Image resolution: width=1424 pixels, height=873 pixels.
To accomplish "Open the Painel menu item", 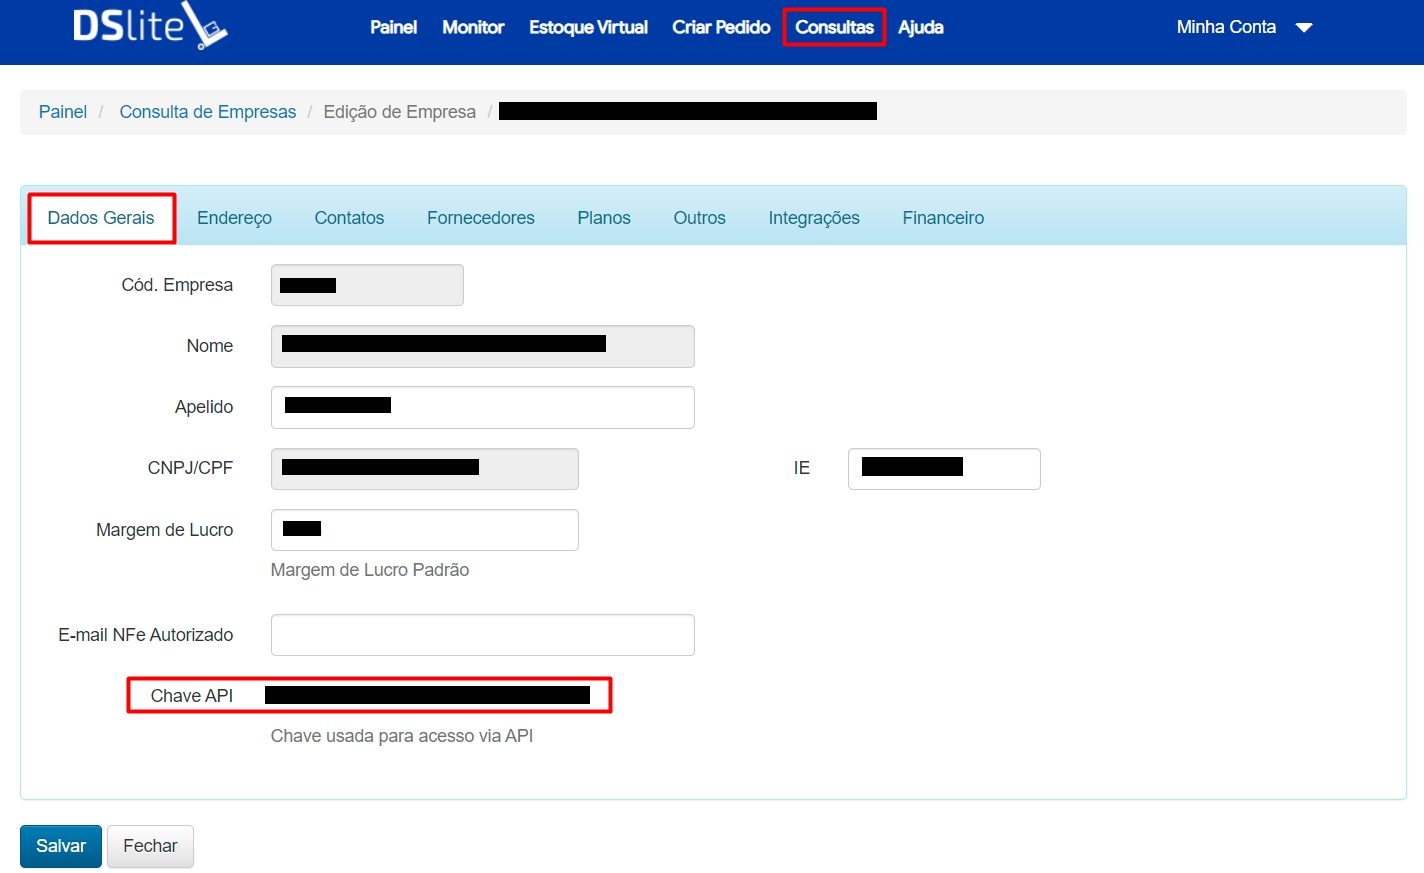I will pos(393,27).
